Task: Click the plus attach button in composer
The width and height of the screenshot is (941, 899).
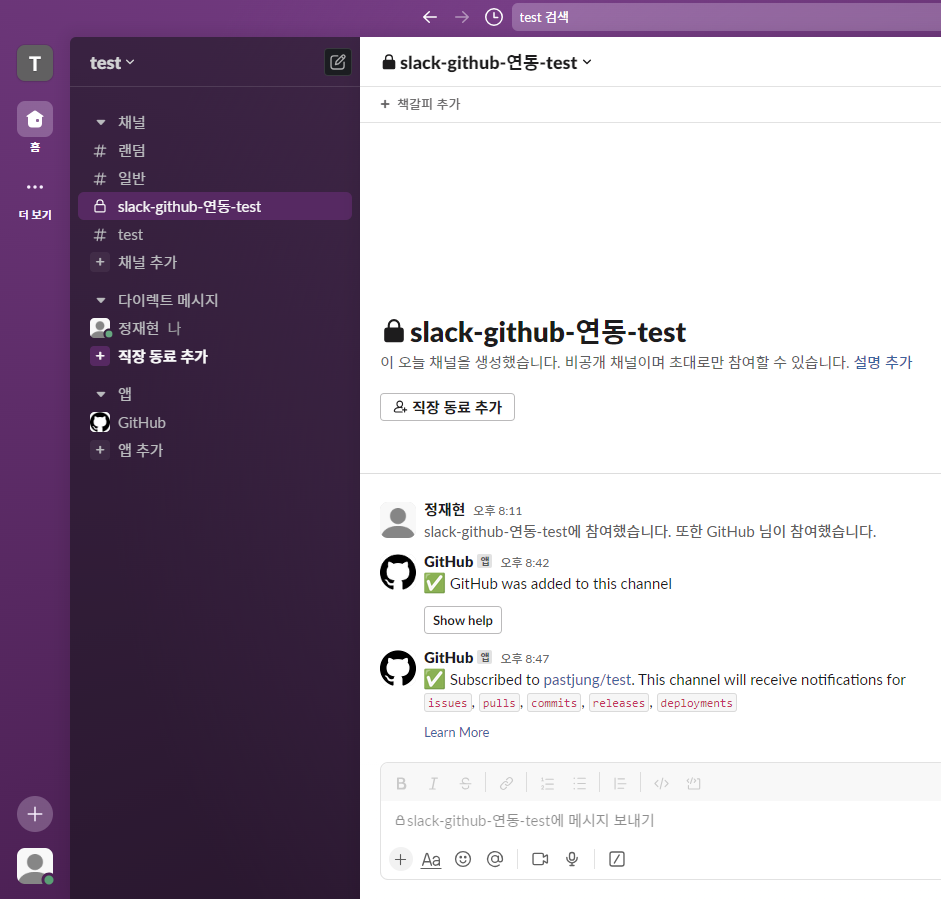Action: 400,859
